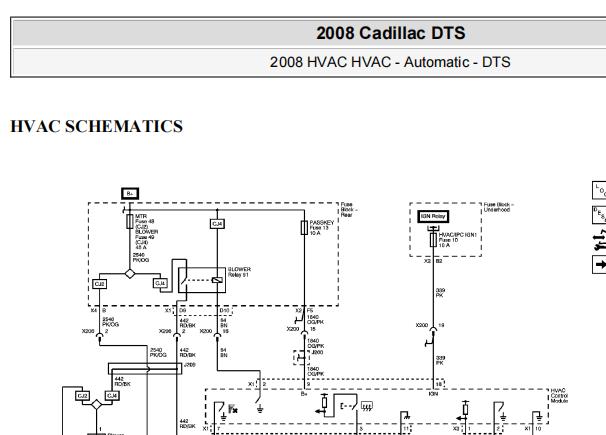The height and width of the screenshot is (435, 606).
Task: Click the '2008 HVAC HVAC - Automatic - DTS' subtitle
Action: [390, 62]
